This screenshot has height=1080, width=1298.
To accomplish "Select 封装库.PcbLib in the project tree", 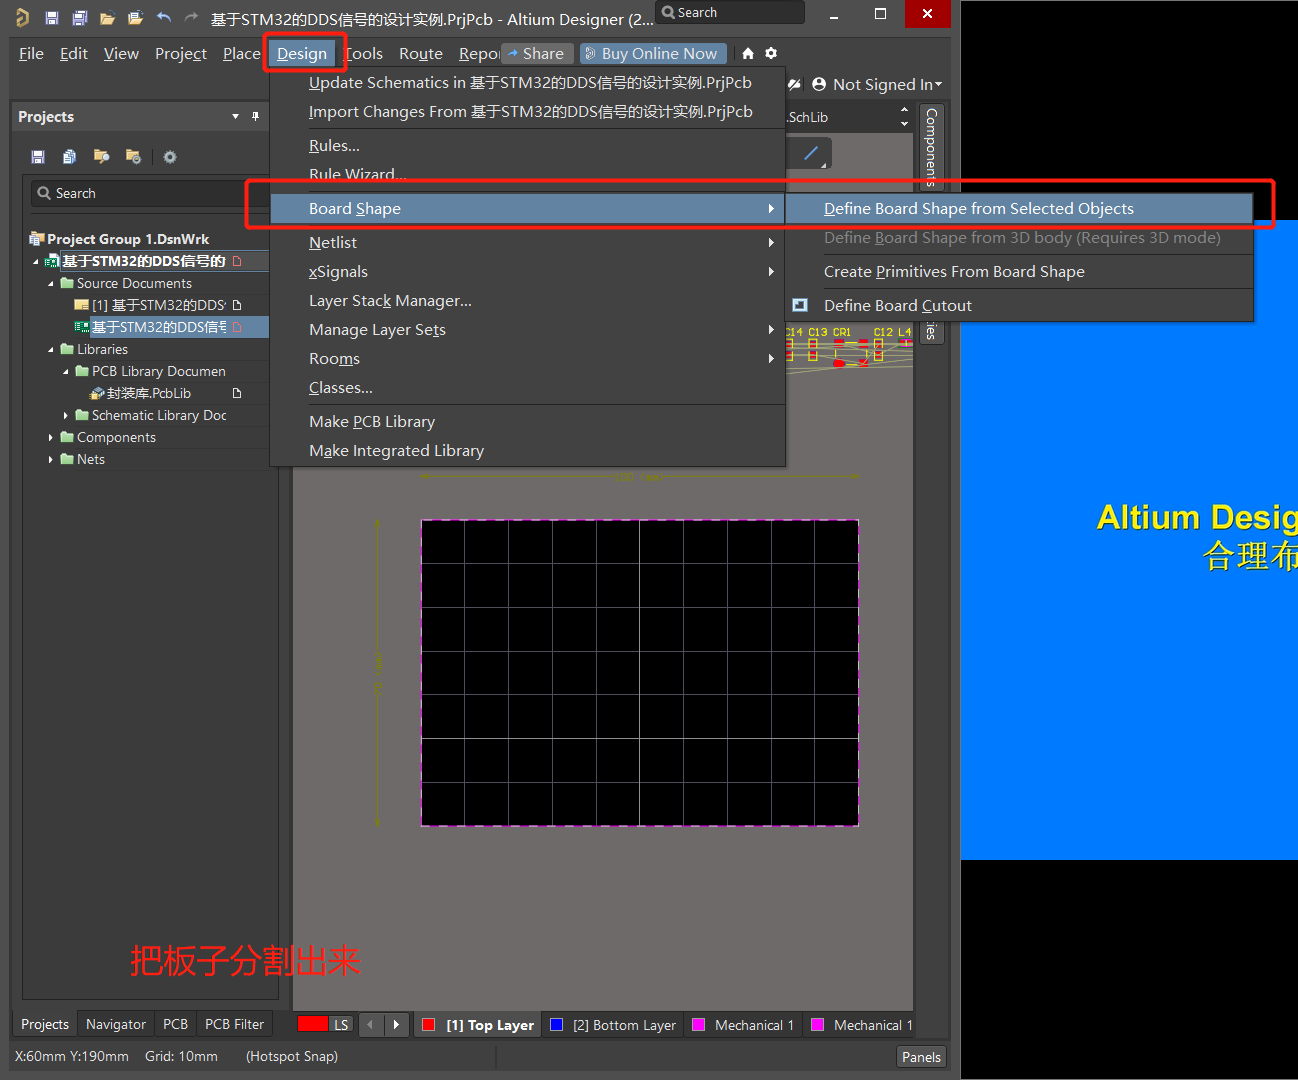I will (148, 393).
